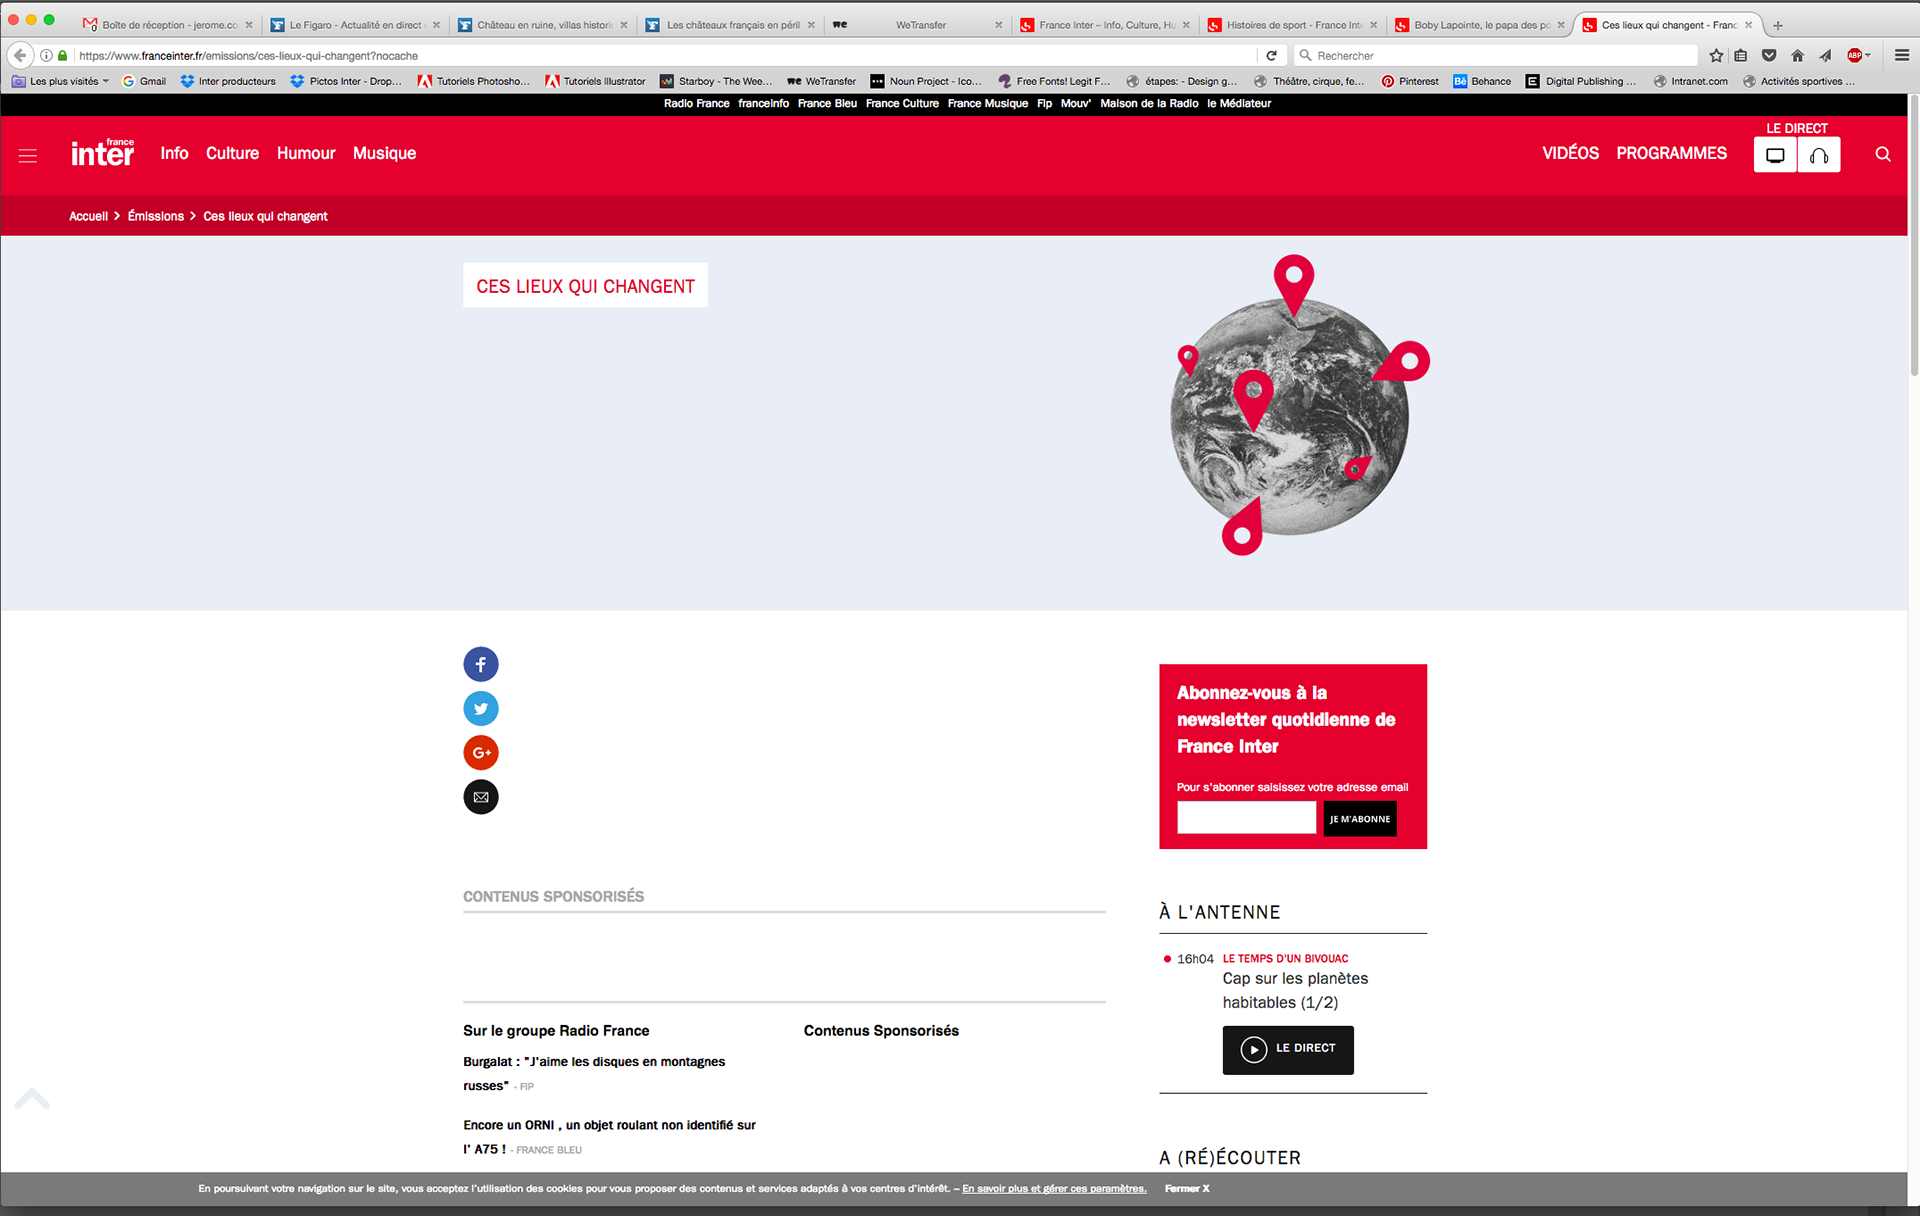Image resolution: width=1920 pixels, height=1216 pixels.
Task: Click the newsletter email input field
Action: click(1246, 818)
